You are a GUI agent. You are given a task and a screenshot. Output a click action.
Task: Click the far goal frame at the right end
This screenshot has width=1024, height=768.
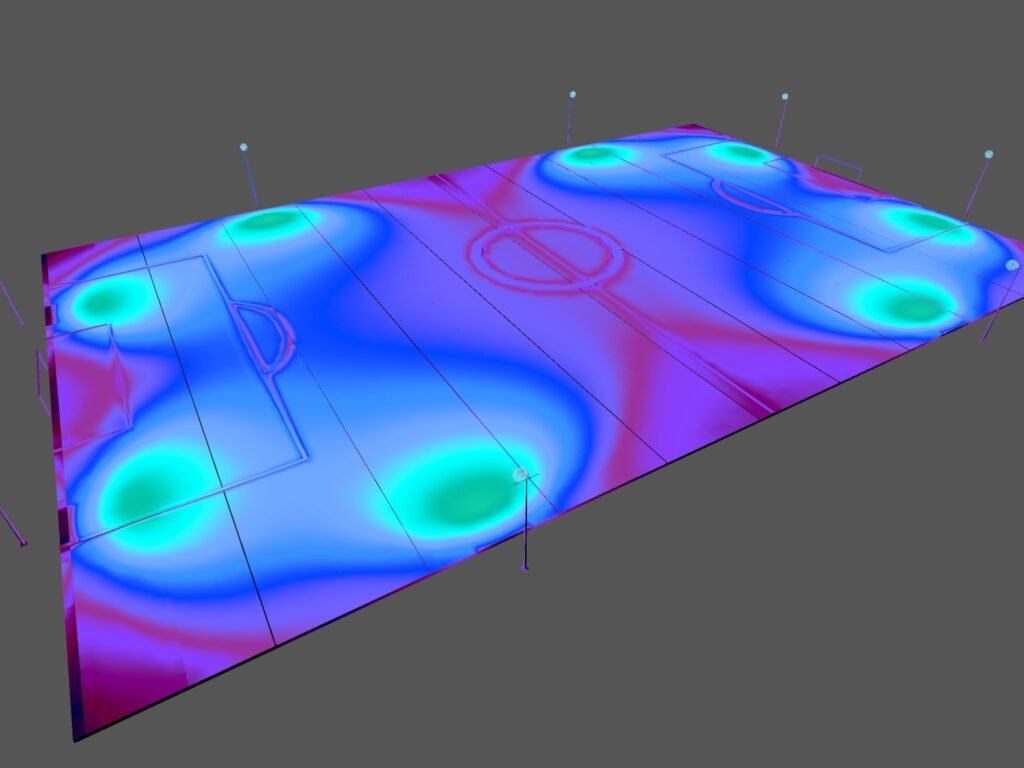(838, 166)
